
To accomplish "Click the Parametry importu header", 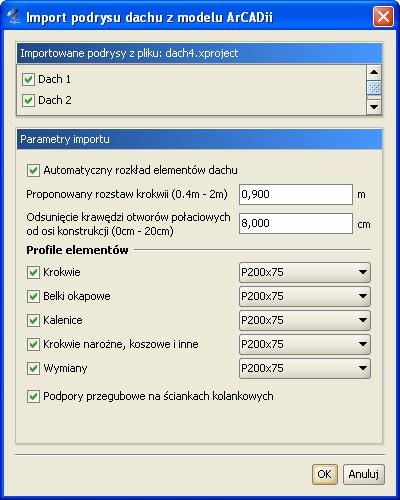I will click(199, 139).
